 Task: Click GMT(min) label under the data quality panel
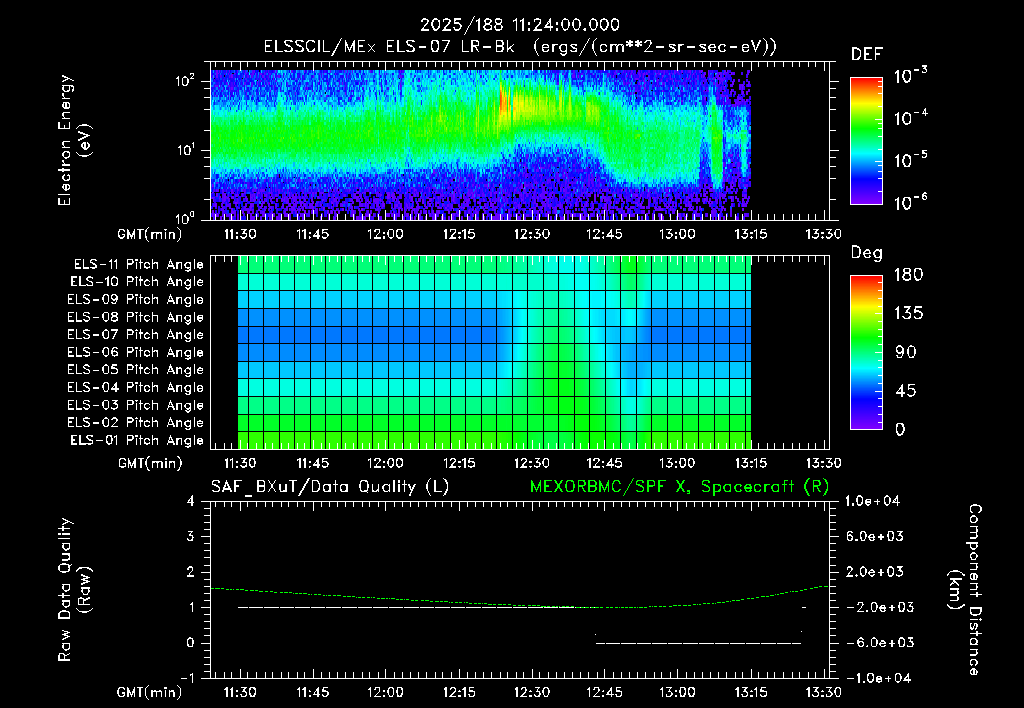[x=150, y=692]
